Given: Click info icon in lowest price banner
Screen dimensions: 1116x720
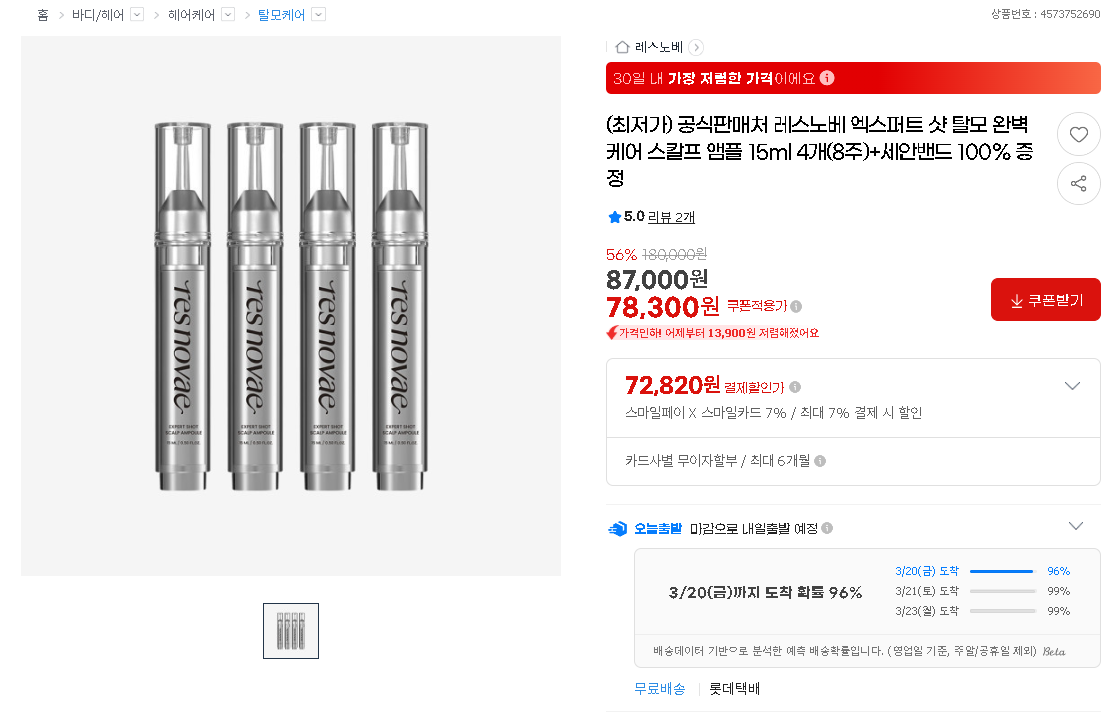Looking at the screenshot, I should tap(827, 78).
